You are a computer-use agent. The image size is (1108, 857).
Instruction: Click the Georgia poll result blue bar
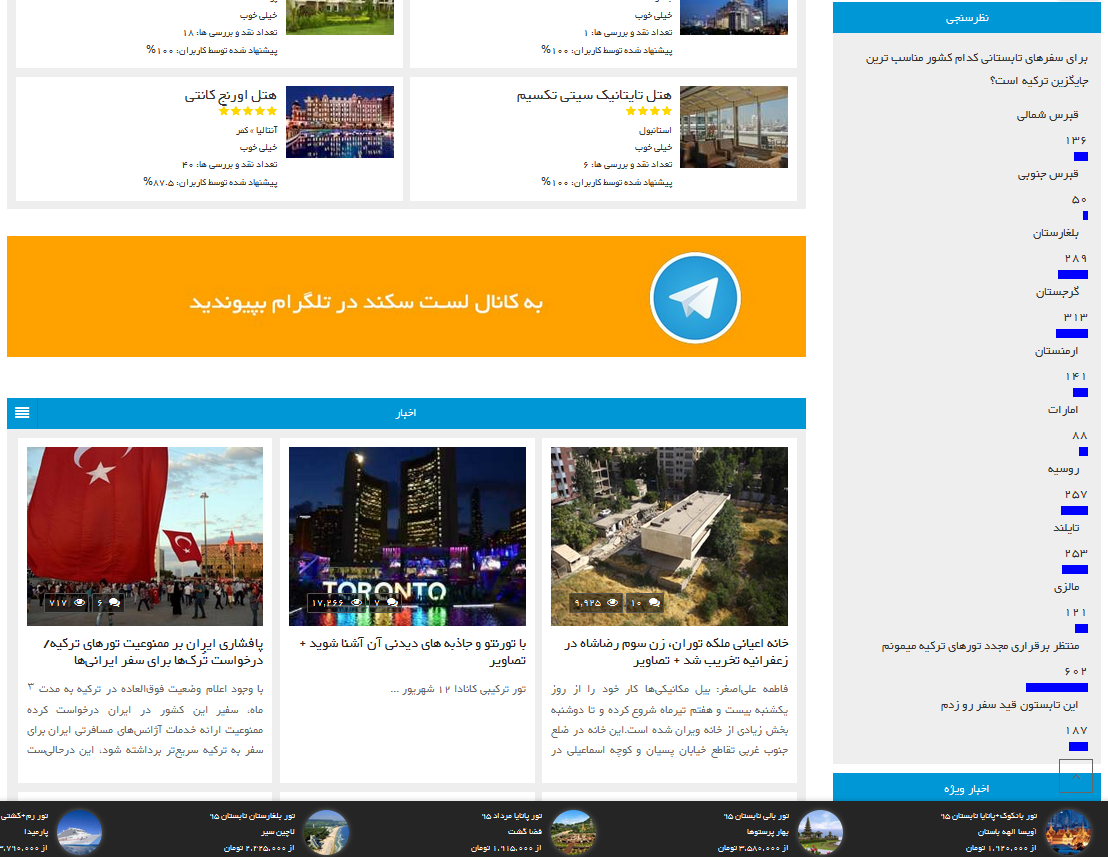[x=1072, y=334]
